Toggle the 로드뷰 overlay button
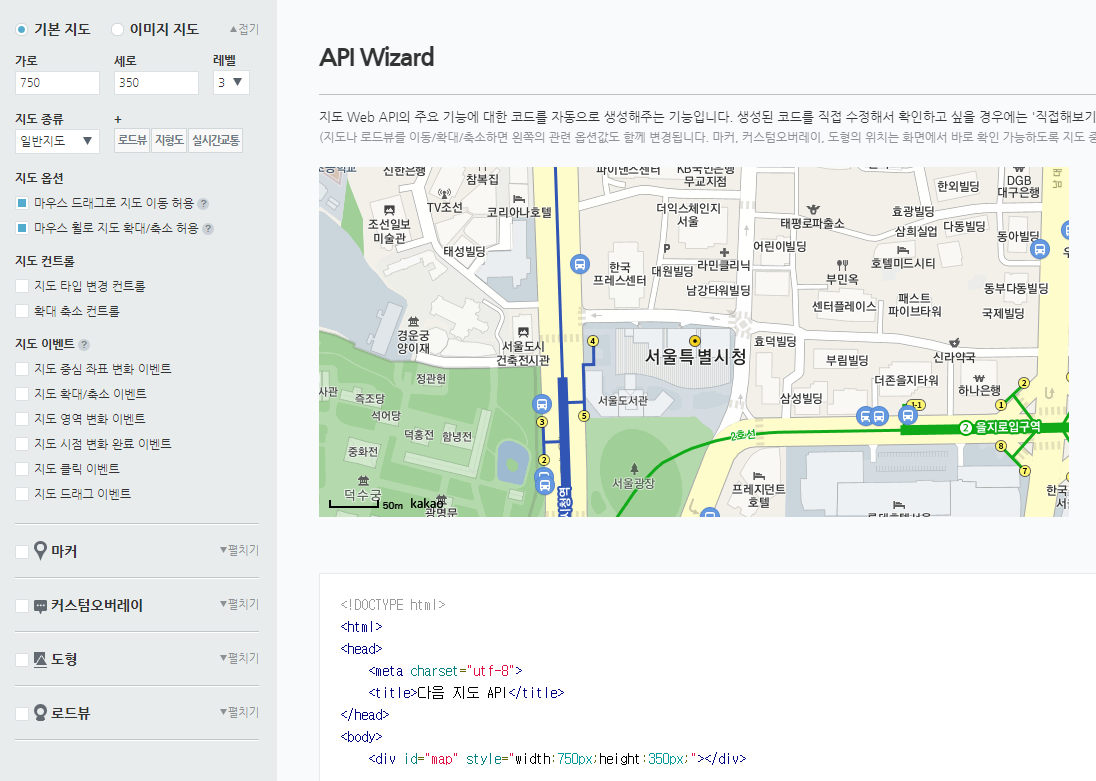1096x781 pixels. tap(132, 140)
